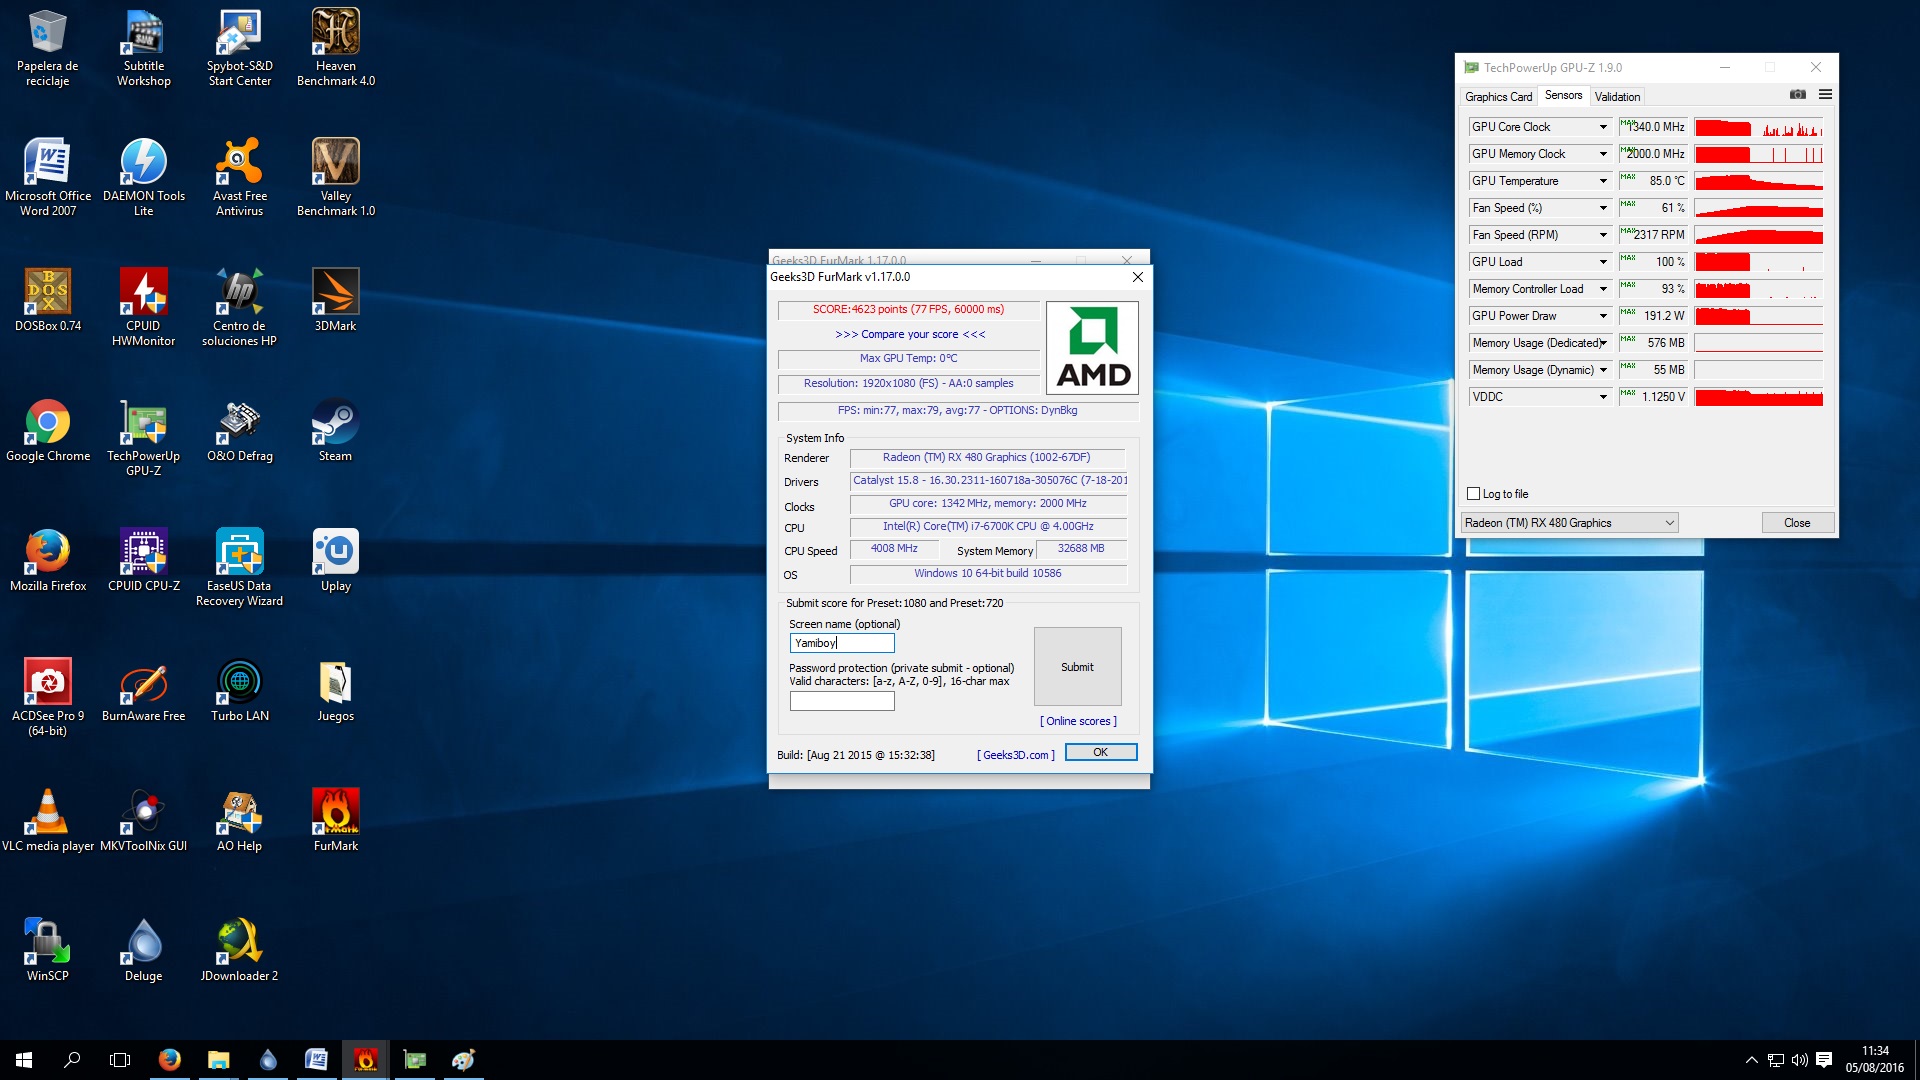Image resolution: width=1920 pixels, height=1080 pixels.
Task: Open File Explorer from taskbar
Action: pyautogui.click(x=218, y=1060)
